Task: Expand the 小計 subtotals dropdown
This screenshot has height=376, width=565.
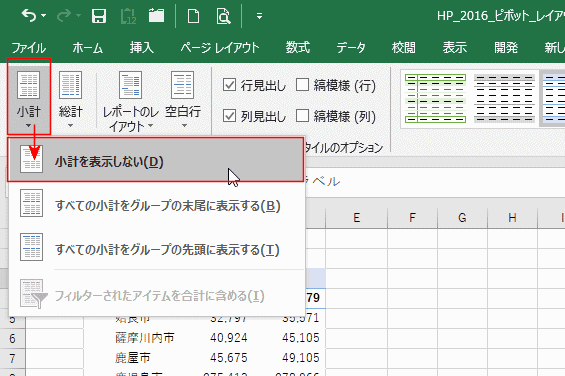Action: 28,97
